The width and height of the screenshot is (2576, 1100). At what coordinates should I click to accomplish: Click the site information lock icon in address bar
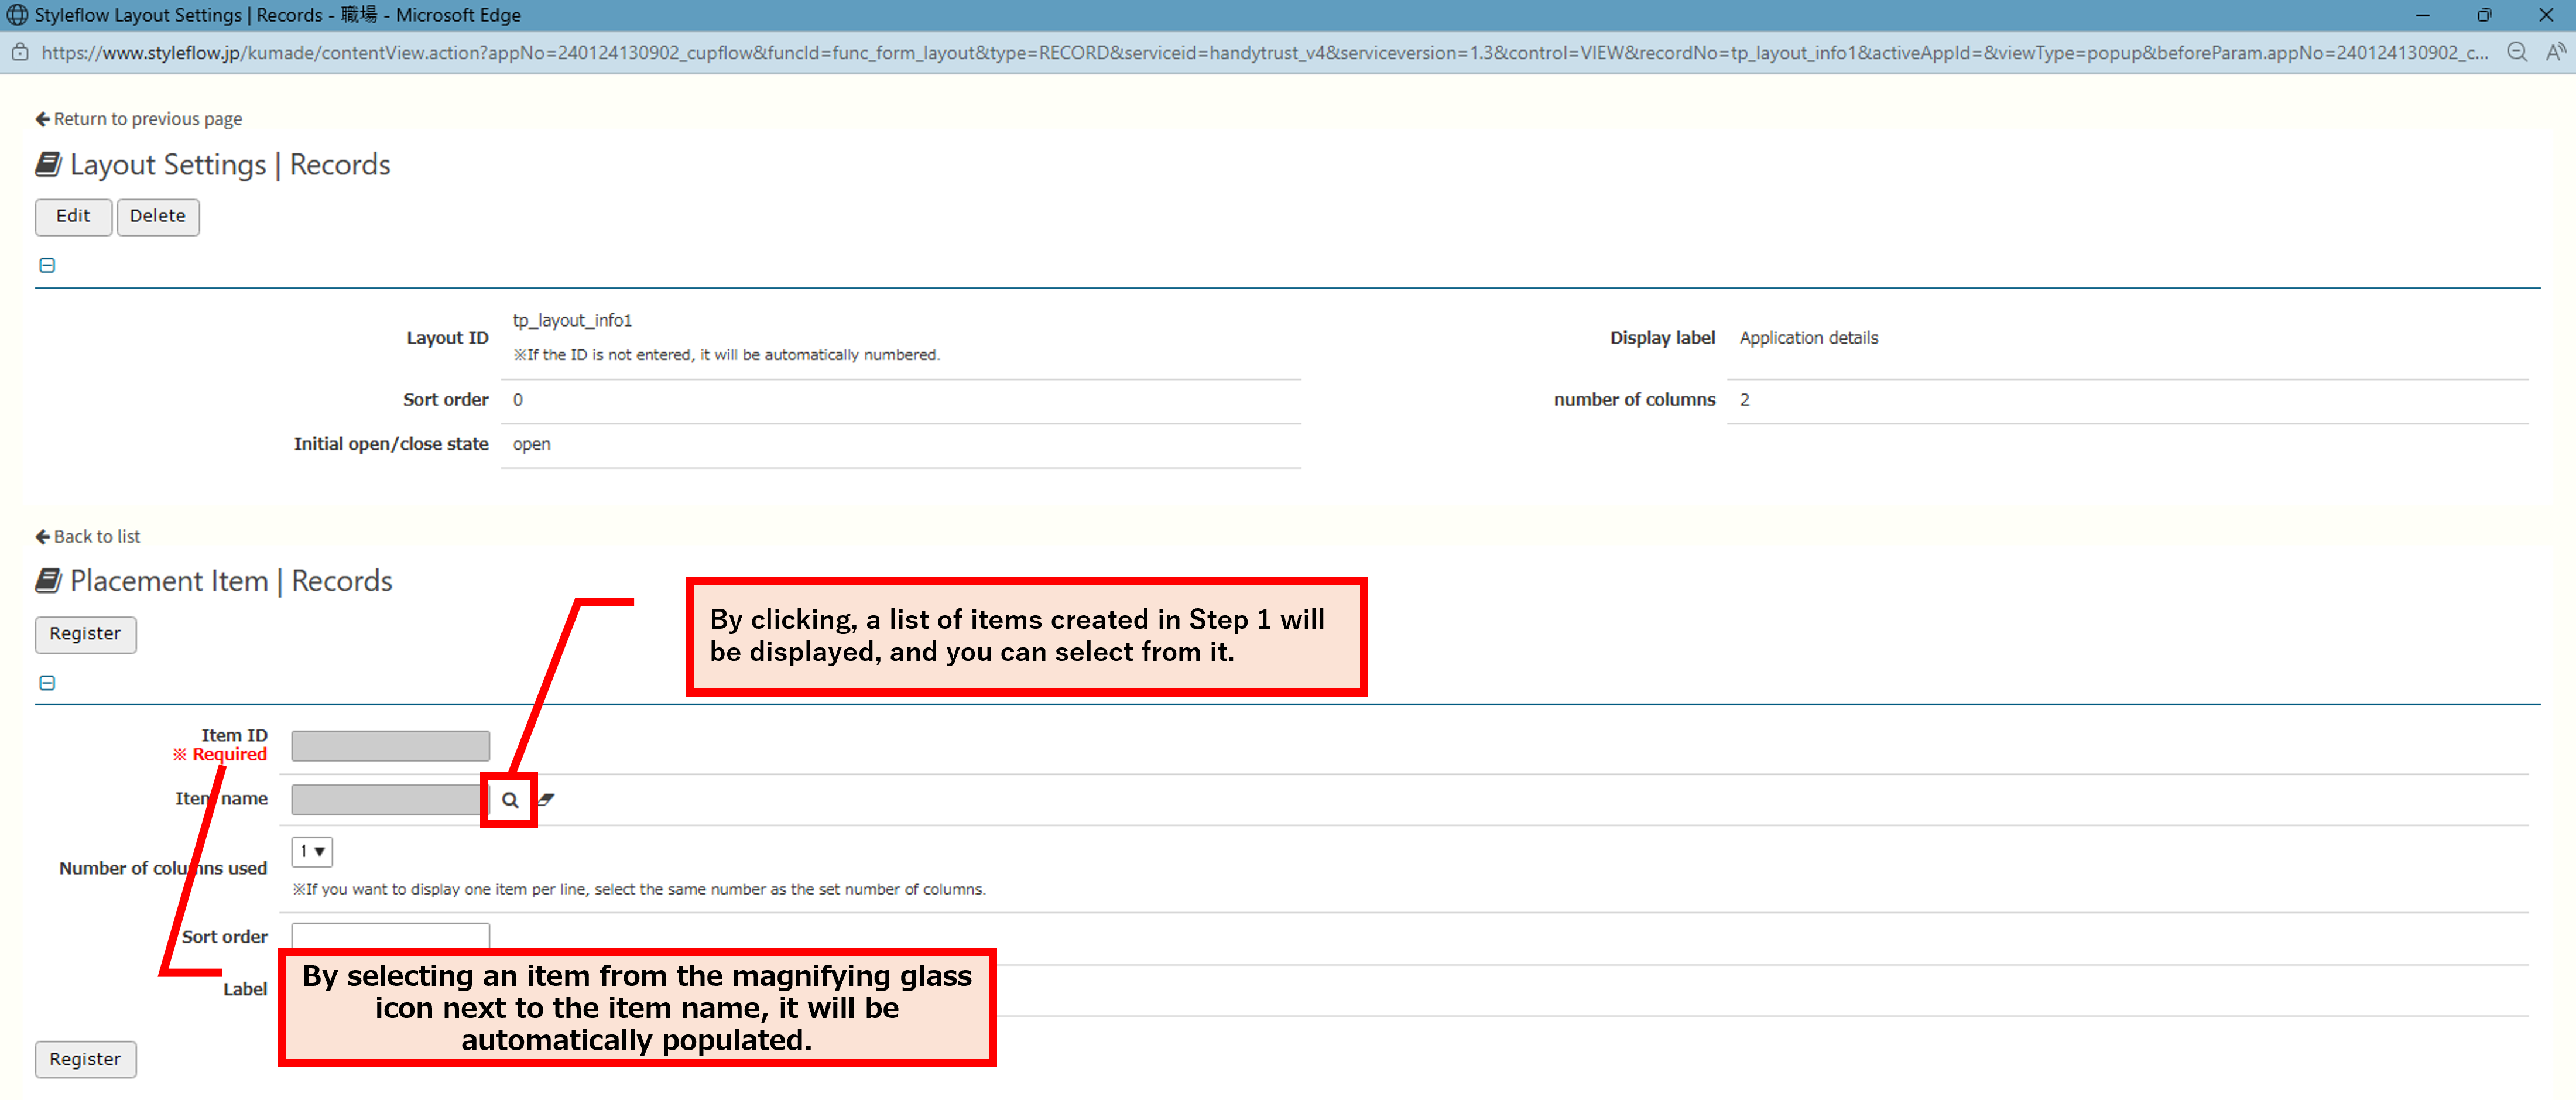20,53
